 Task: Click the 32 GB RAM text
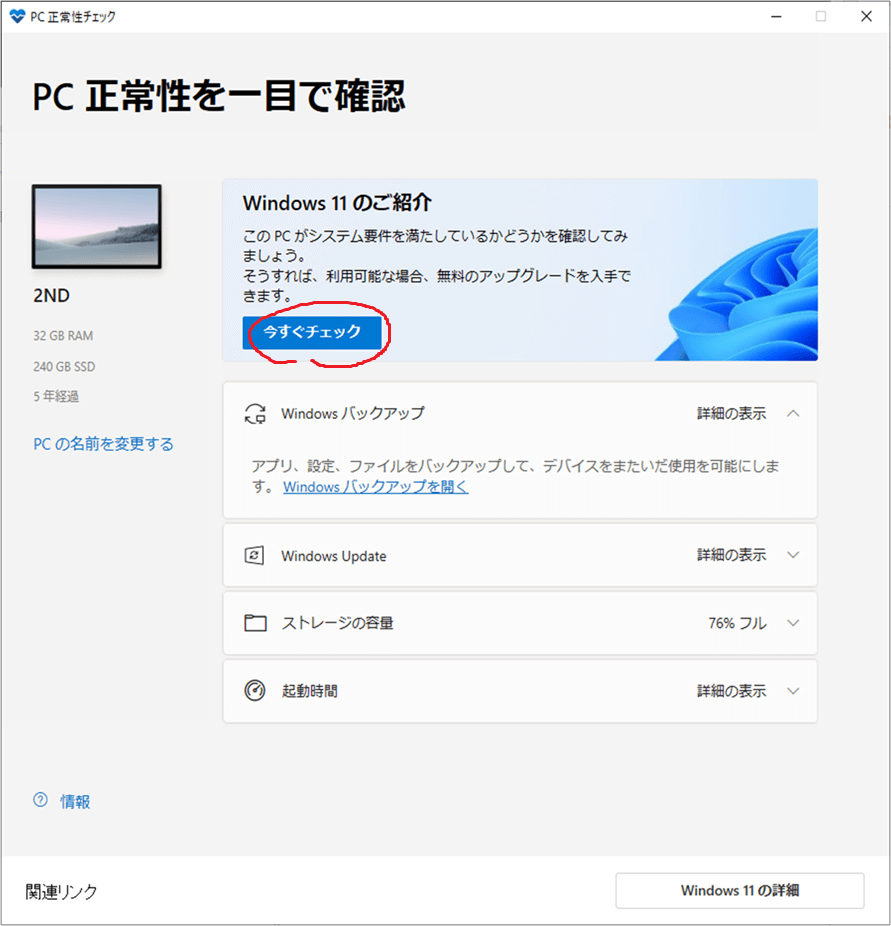pyautogui.click(x=63, y=335)
